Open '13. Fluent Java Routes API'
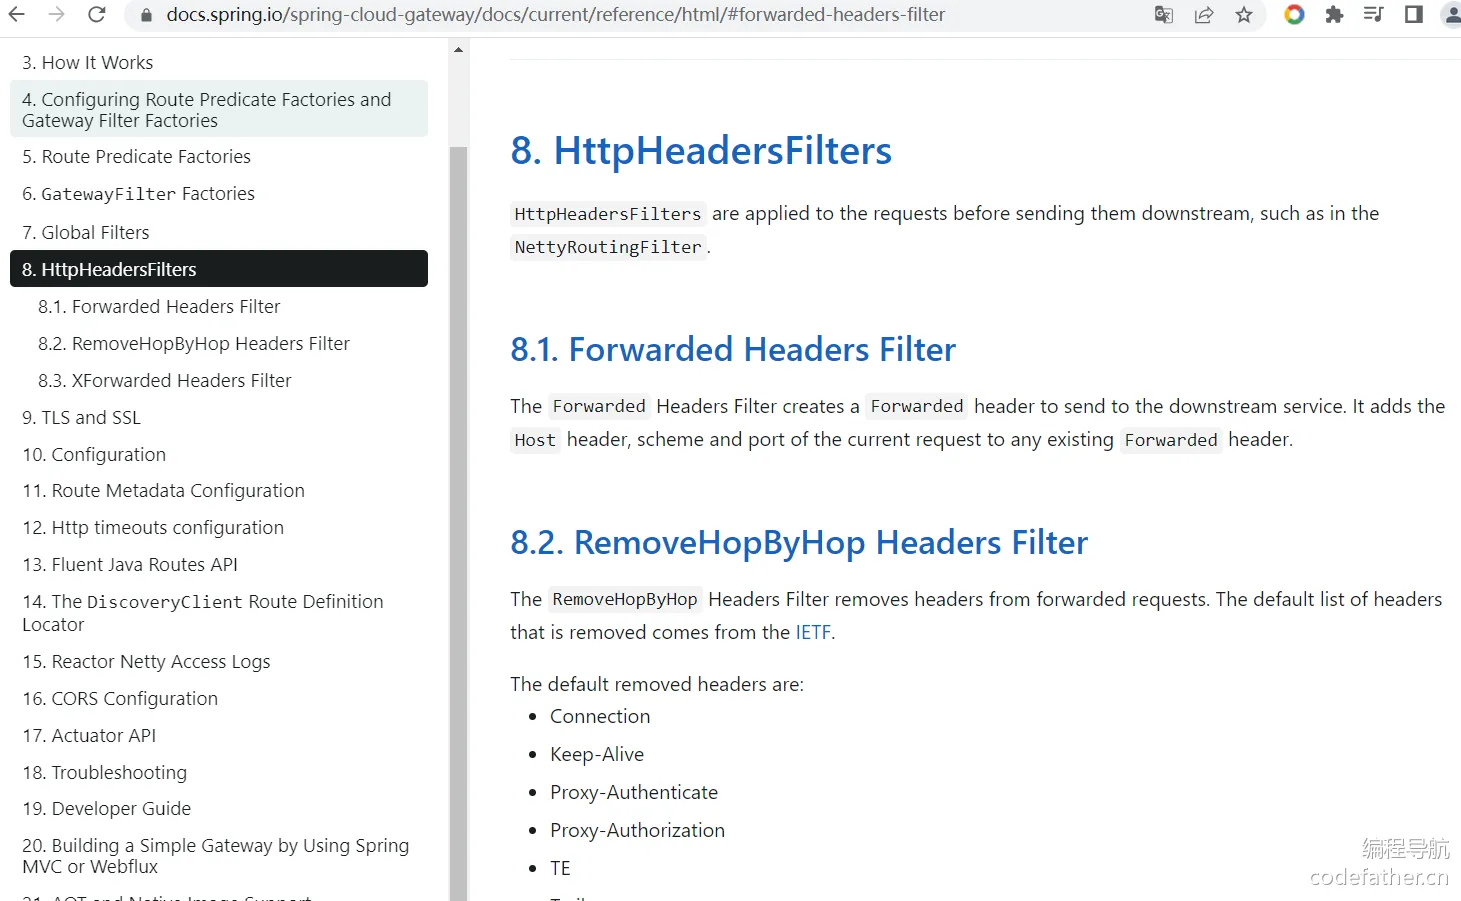 click(x=130, y=565)
